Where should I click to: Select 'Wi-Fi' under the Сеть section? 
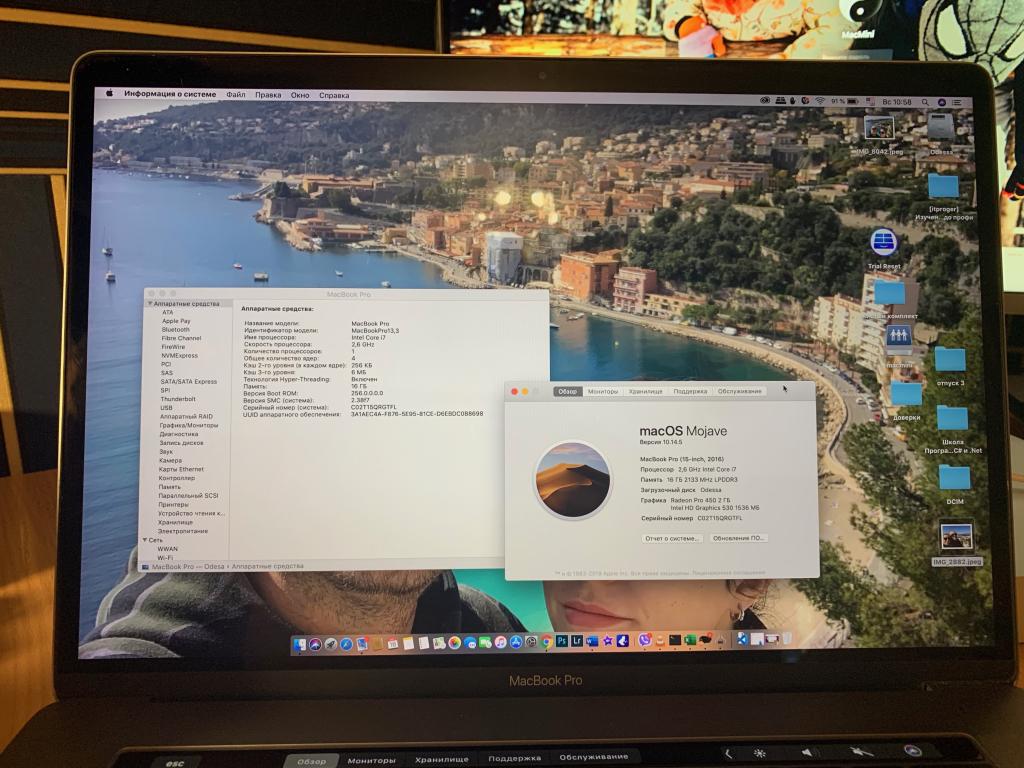click(x=165, y=558)
